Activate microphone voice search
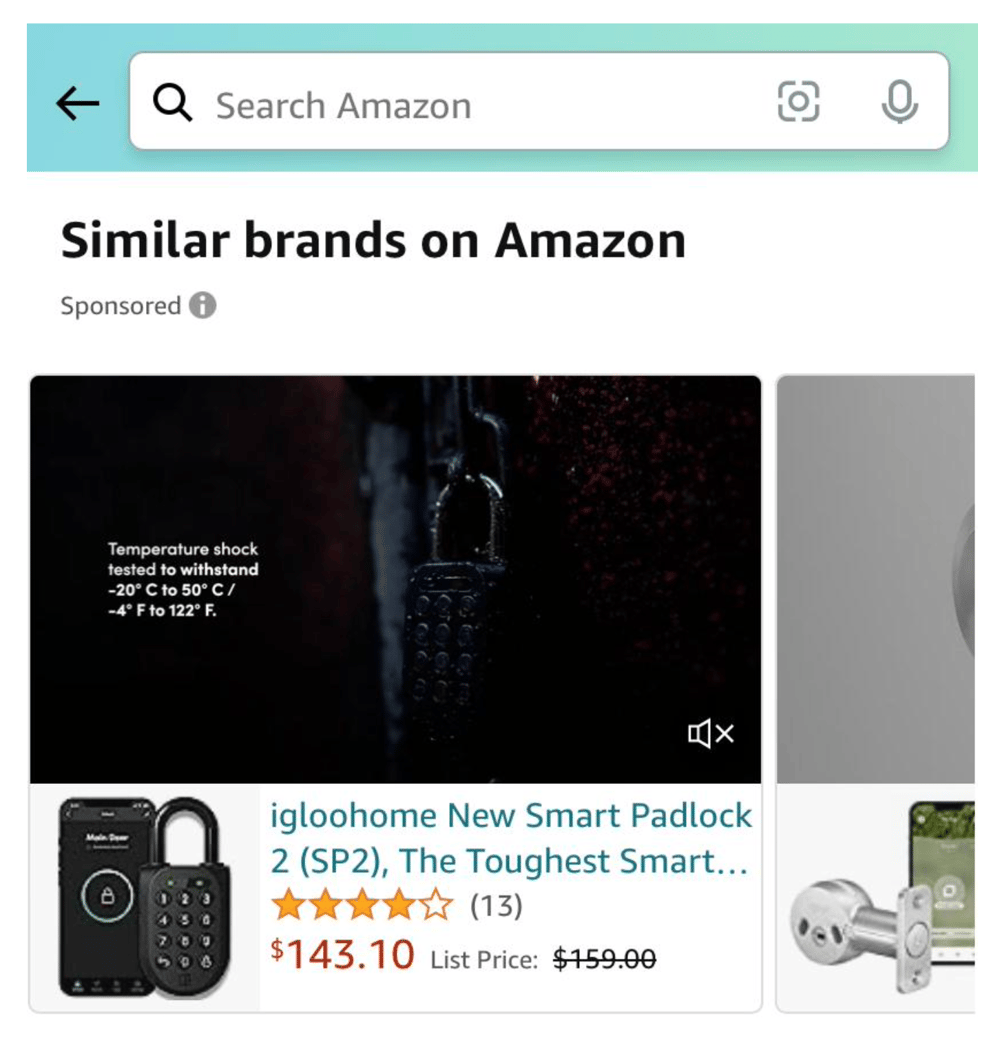Image resolution: width=1000 pixels, height=1042 pixels. point(900,102)
